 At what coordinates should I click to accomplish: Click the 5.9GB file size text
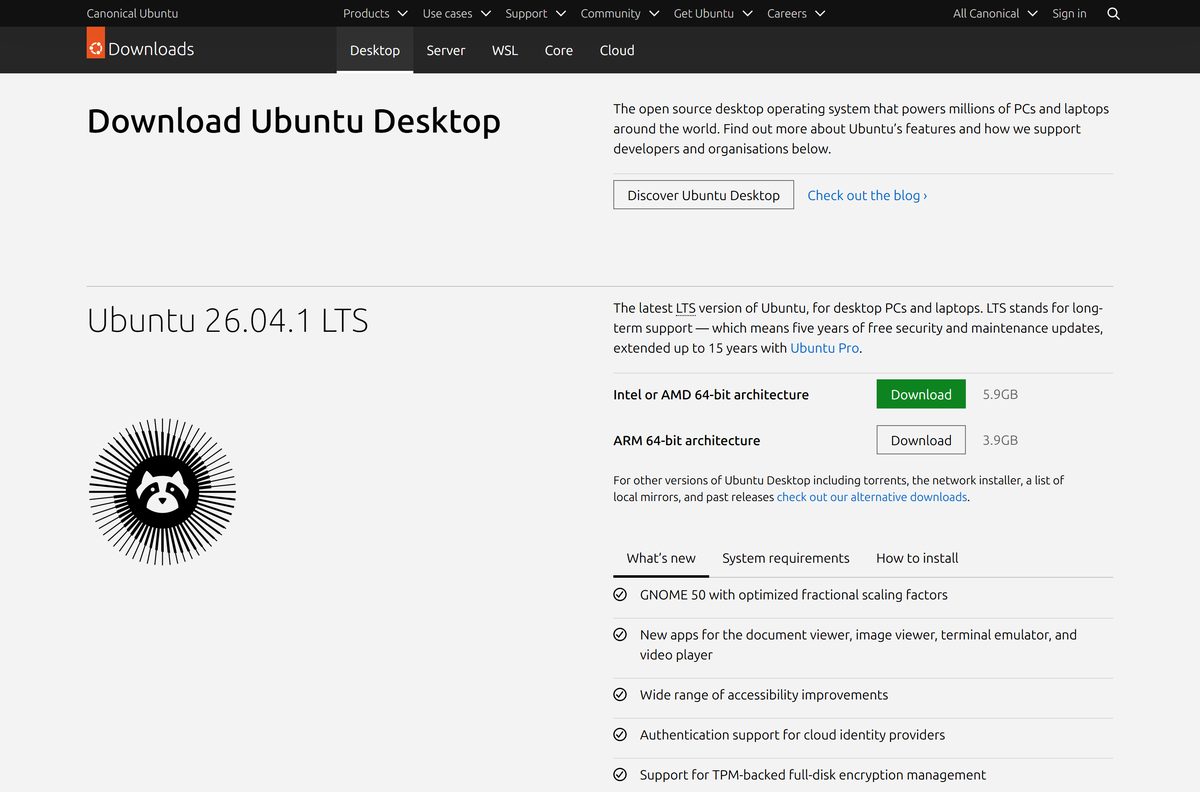coord(1000,394)
